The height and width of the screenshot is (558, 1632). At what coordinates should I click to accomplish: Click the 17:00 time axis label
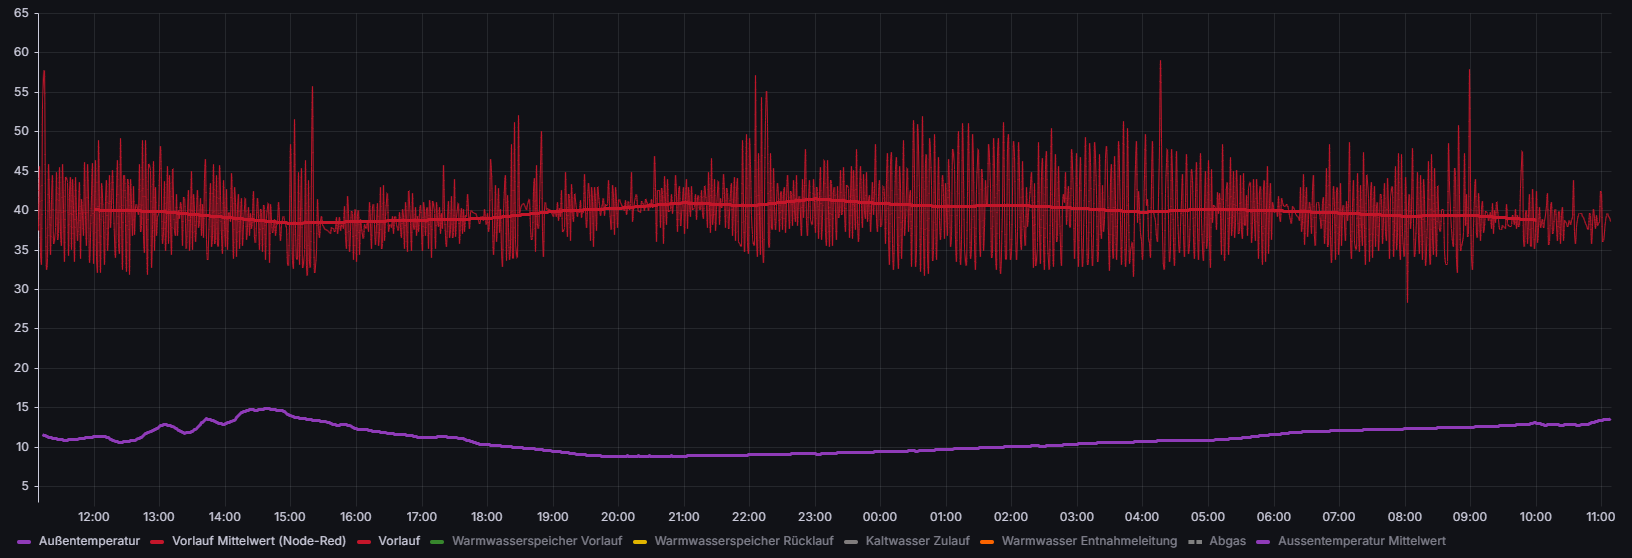click(421, 517)
